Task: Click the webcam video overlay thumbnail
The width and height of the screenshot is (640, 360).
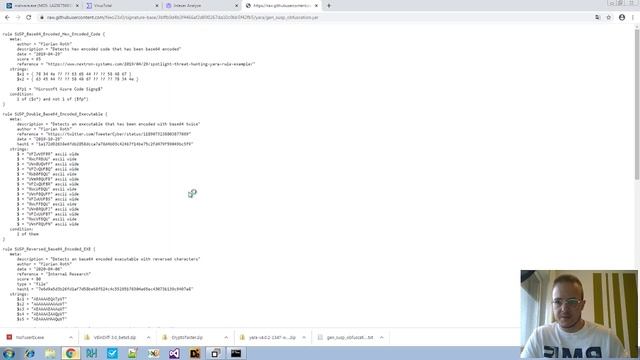Action: (x=579, y=314)
